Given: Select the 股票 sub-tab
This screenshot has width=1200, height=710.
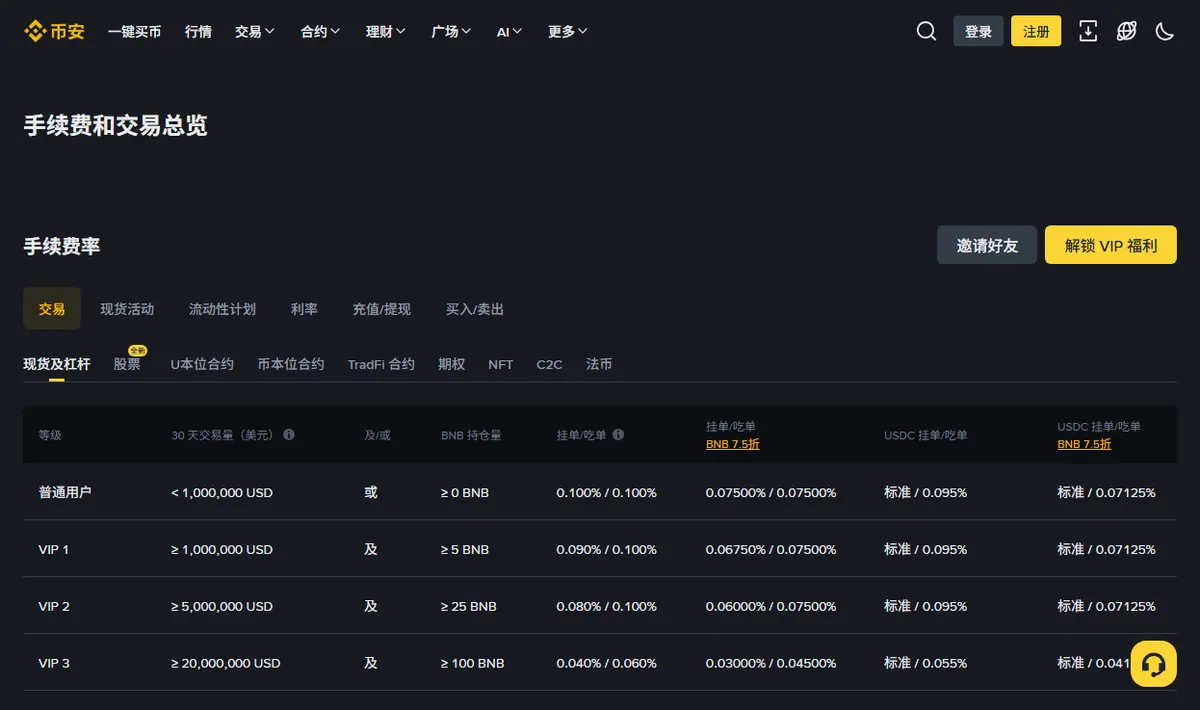Looking at the screenshot, I should click(127, 364).
